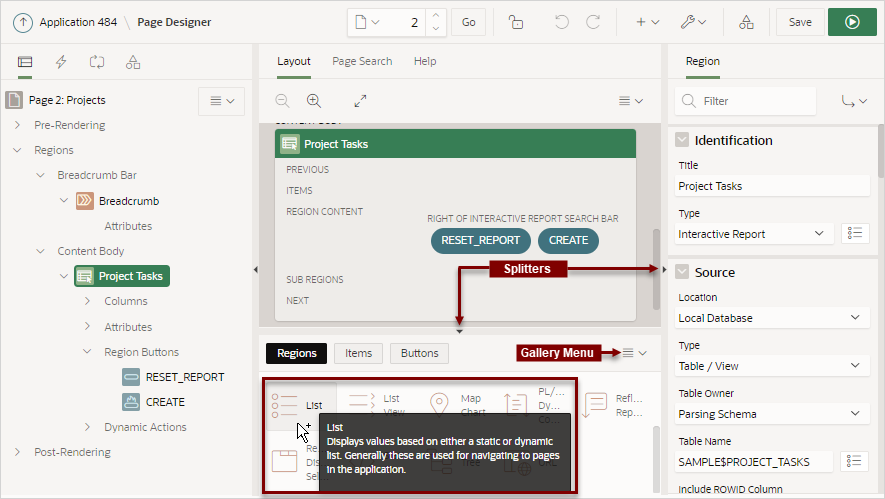
Task: Collapse the Breadcrumb Bar node
Action: coord(41,175)
